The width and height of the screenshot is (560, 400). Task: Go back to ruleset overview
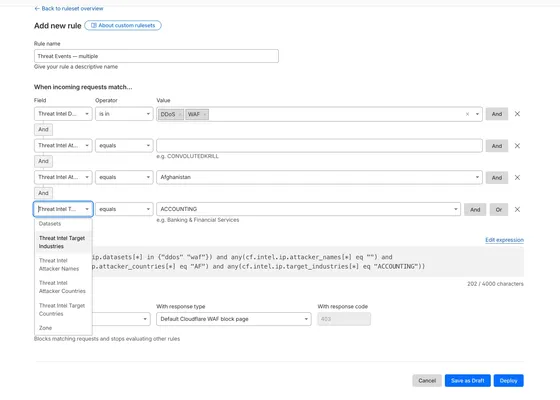tap(69, 8)
